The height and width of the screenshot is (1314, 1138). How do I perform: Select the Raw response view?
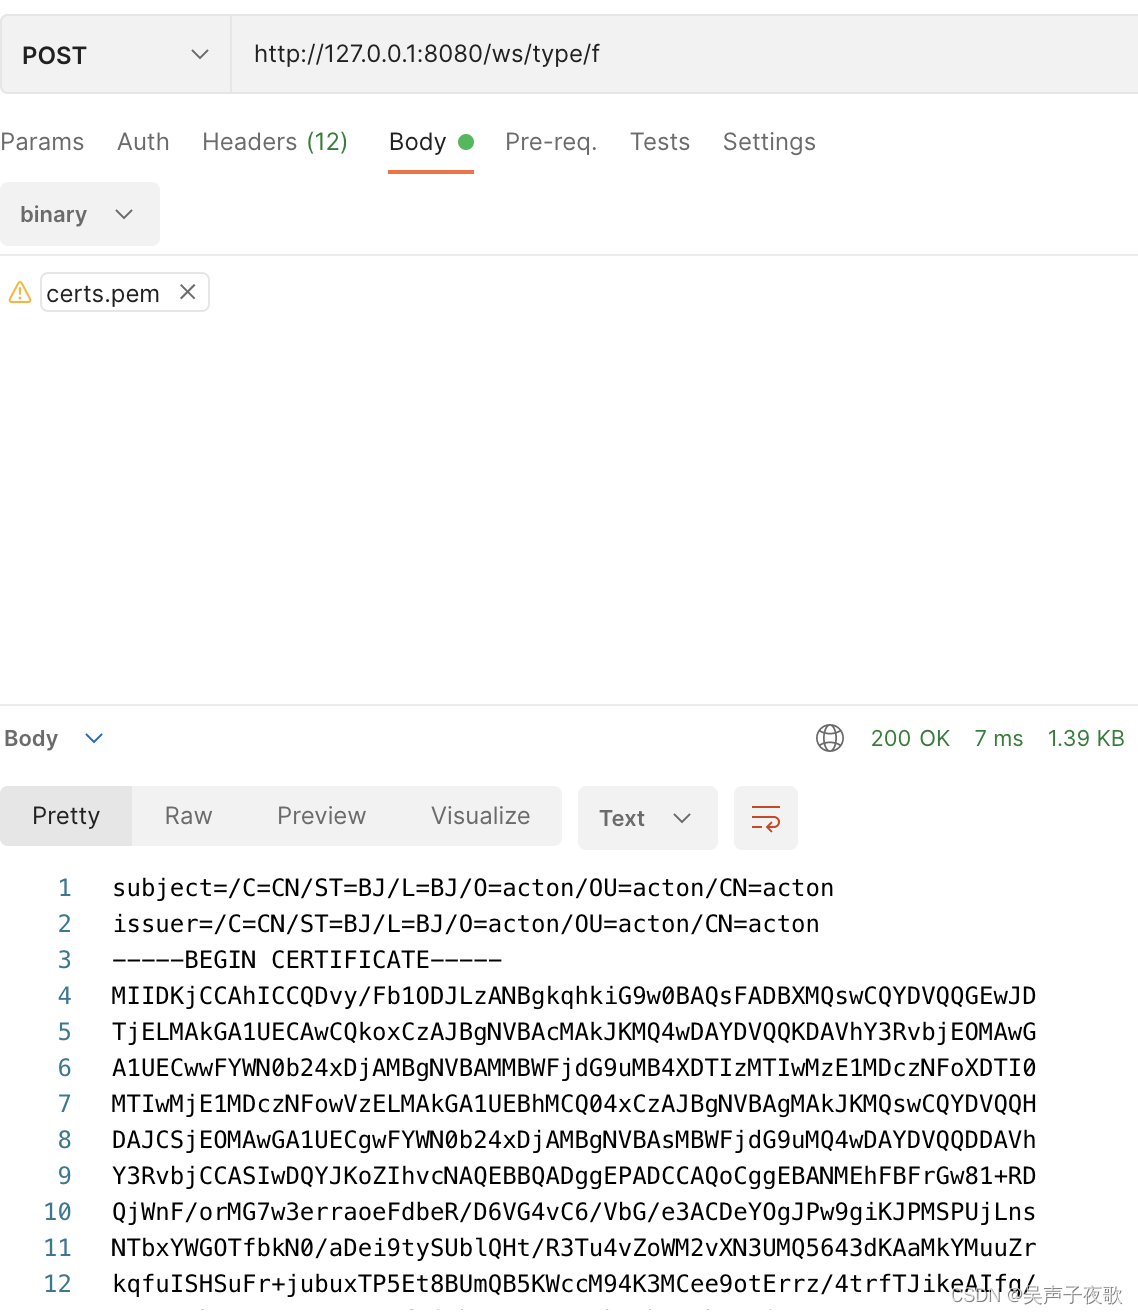coord(188,816)
